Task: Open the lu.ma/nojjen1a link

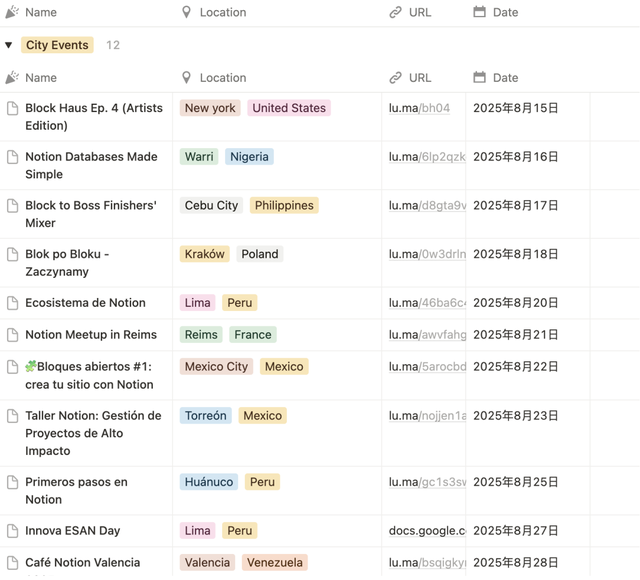Action: click(427, 416)
